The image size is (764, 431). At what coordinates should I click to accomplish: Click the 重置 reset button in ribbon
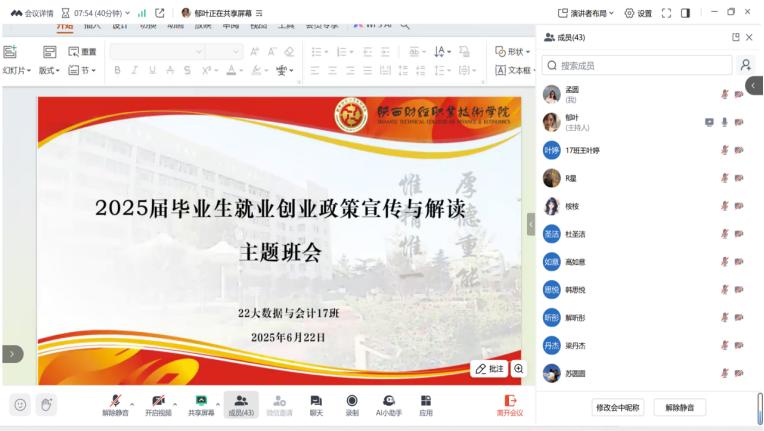coord(82,51)
